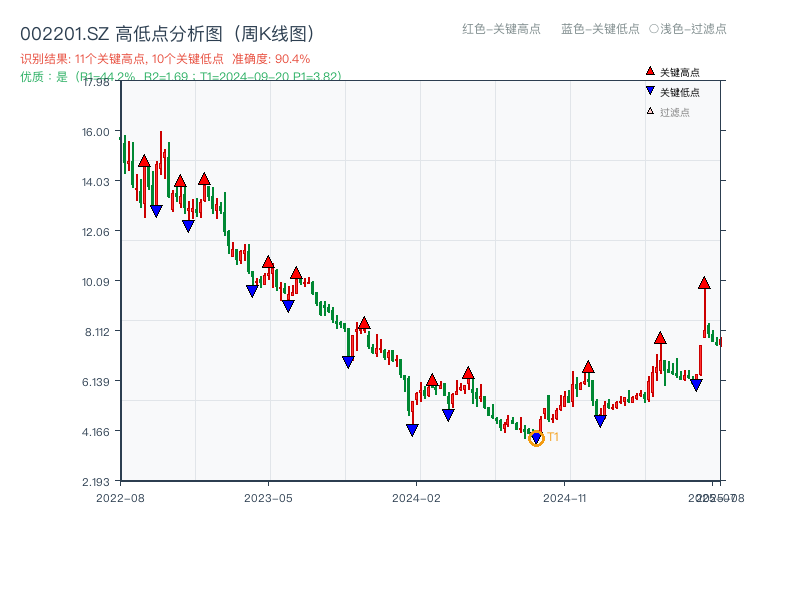Click the 10.09 price axis label

(96, 282)
